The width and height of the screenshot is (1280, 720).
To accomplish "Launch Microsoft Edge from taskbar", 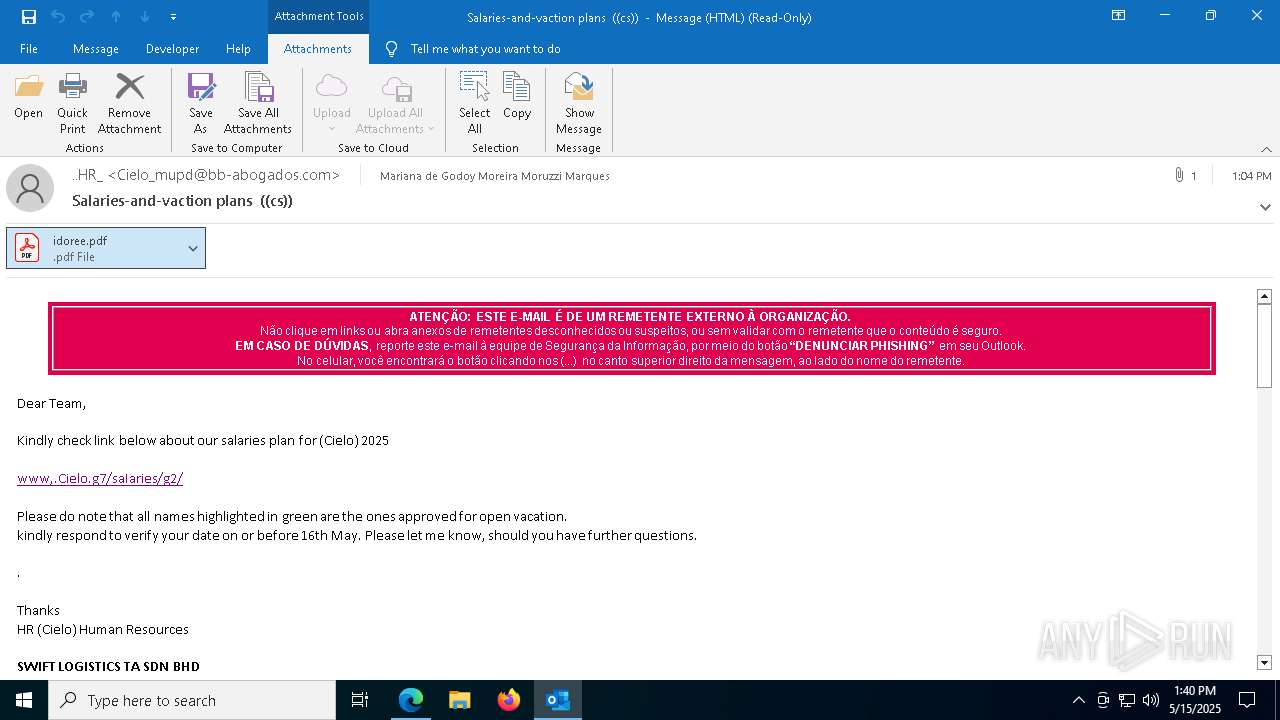I will [x=411, y=700].
